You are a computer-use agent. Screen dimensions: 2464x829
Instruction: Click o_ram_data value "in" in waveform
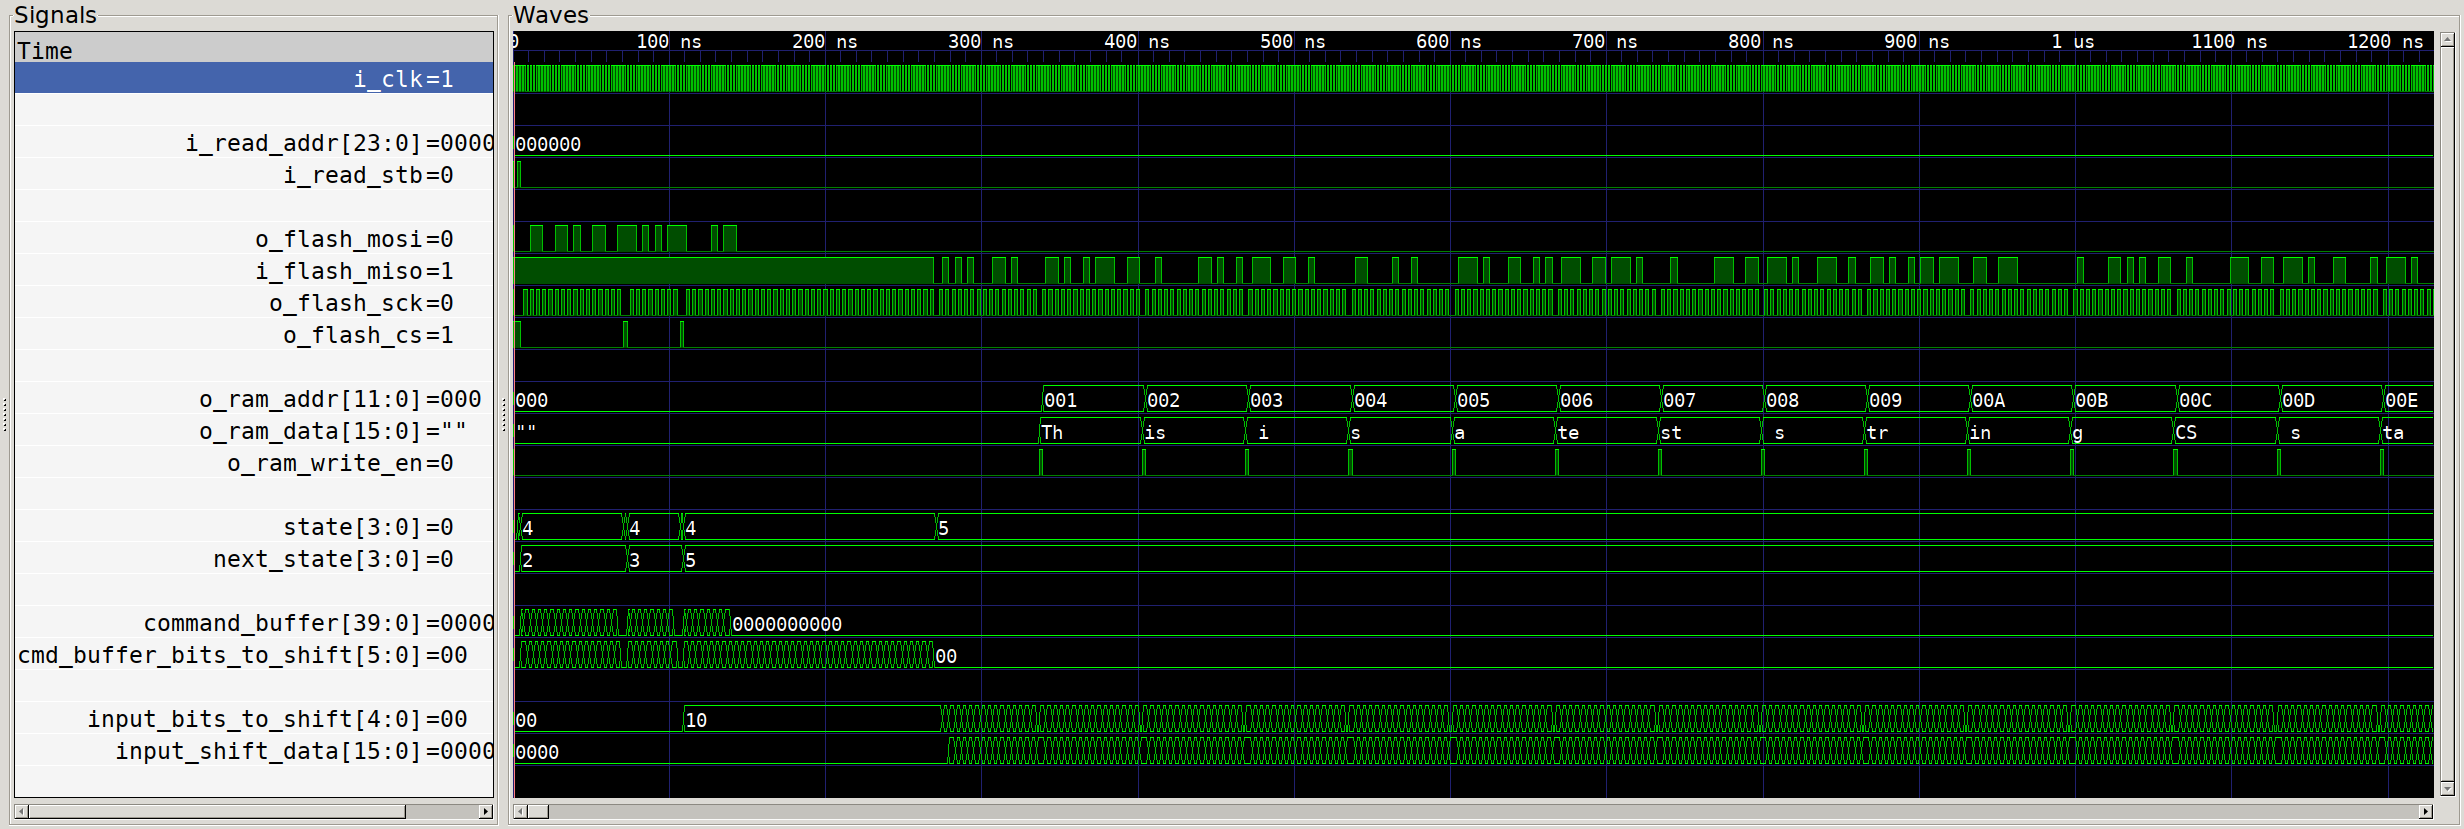tap(1980, 432)
